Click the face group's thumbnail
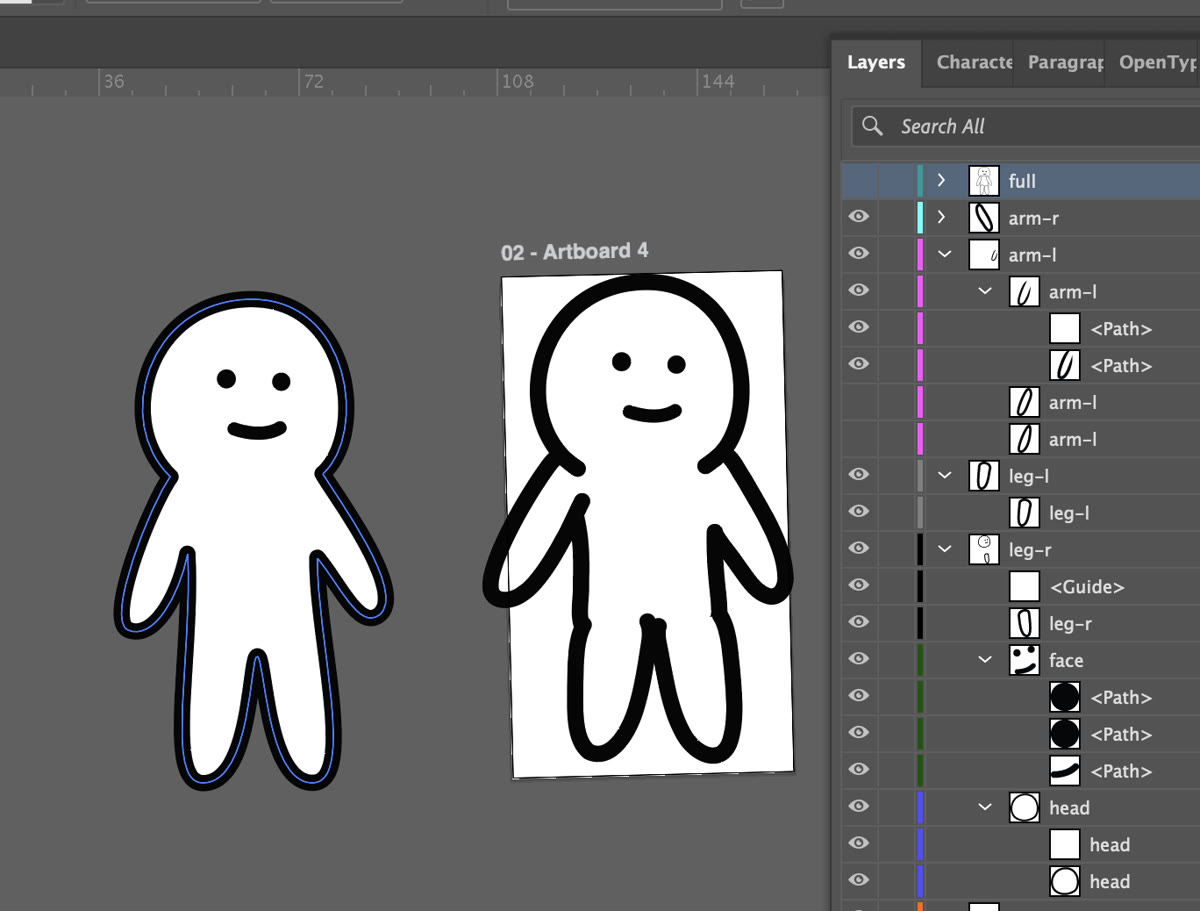 tap(1024, 661)
